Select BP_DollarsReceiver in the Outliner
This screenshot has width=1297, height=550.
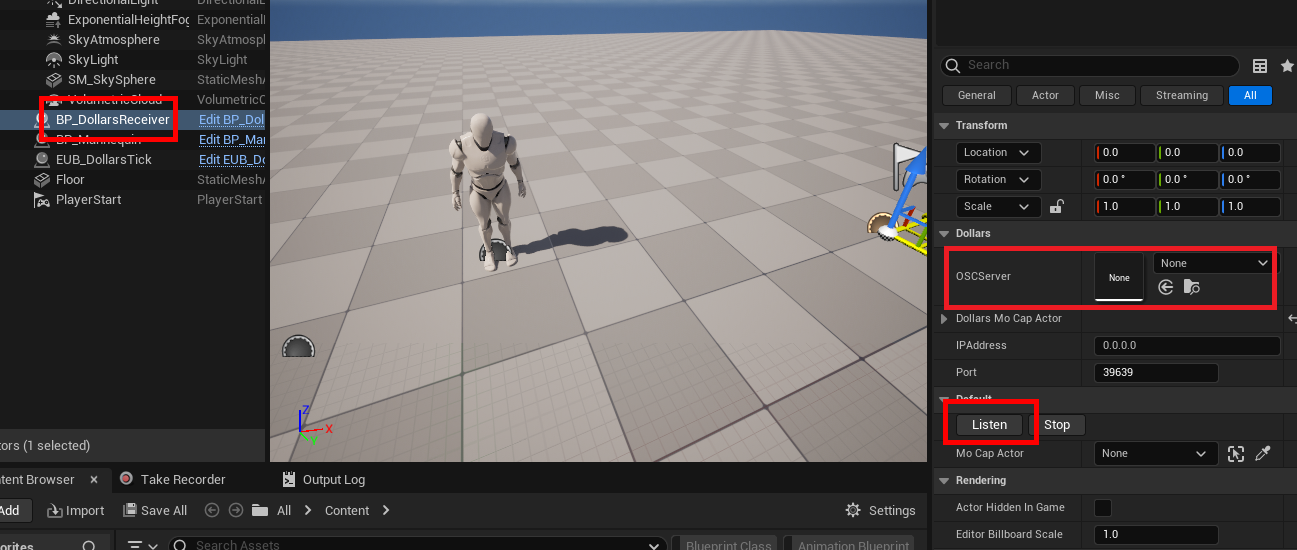tap(112, 120)
